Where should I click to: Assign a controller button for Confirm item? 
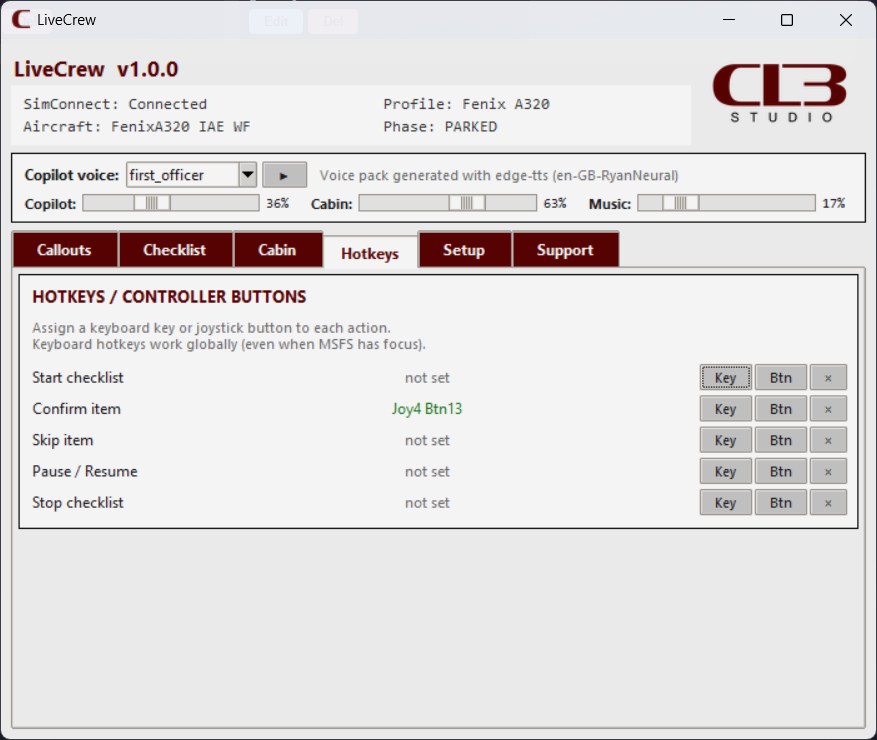tap(780, 408)
